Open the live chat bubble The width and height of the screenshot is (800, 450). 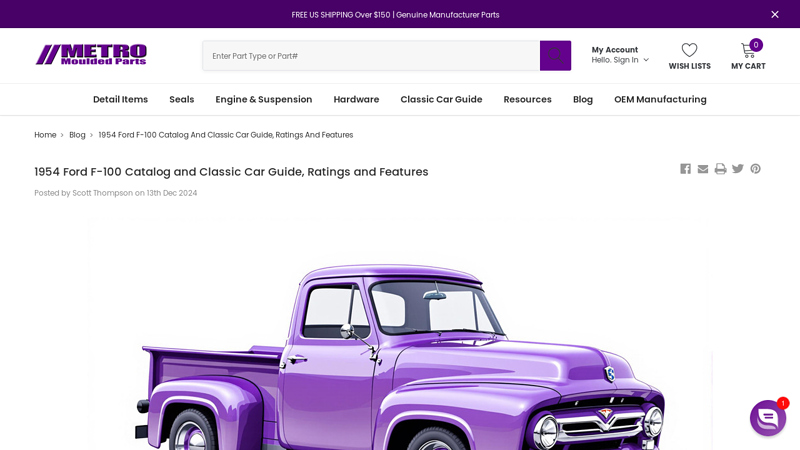[767, 418]
